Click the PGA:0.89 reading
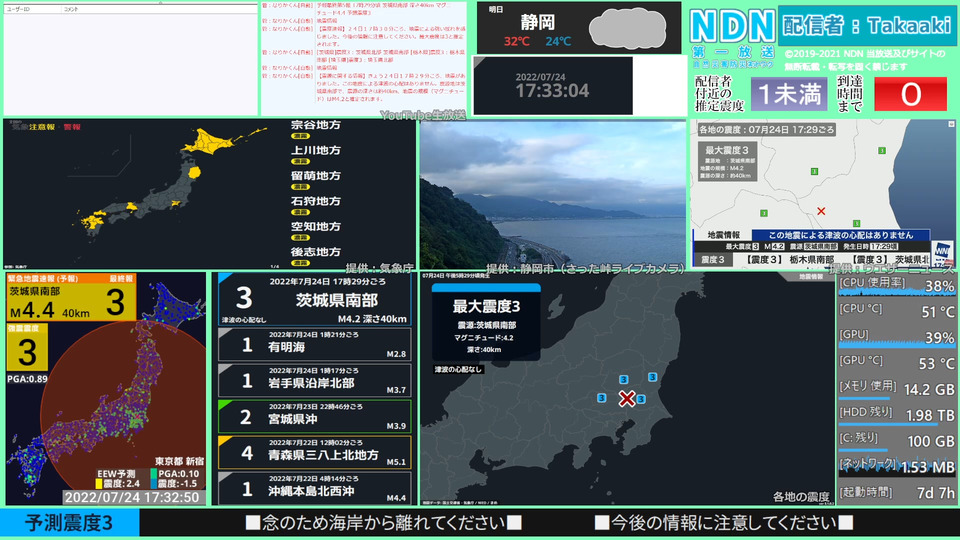Viewport: 960px width, 540px height. pyautogui.click(x=28, y=379)
